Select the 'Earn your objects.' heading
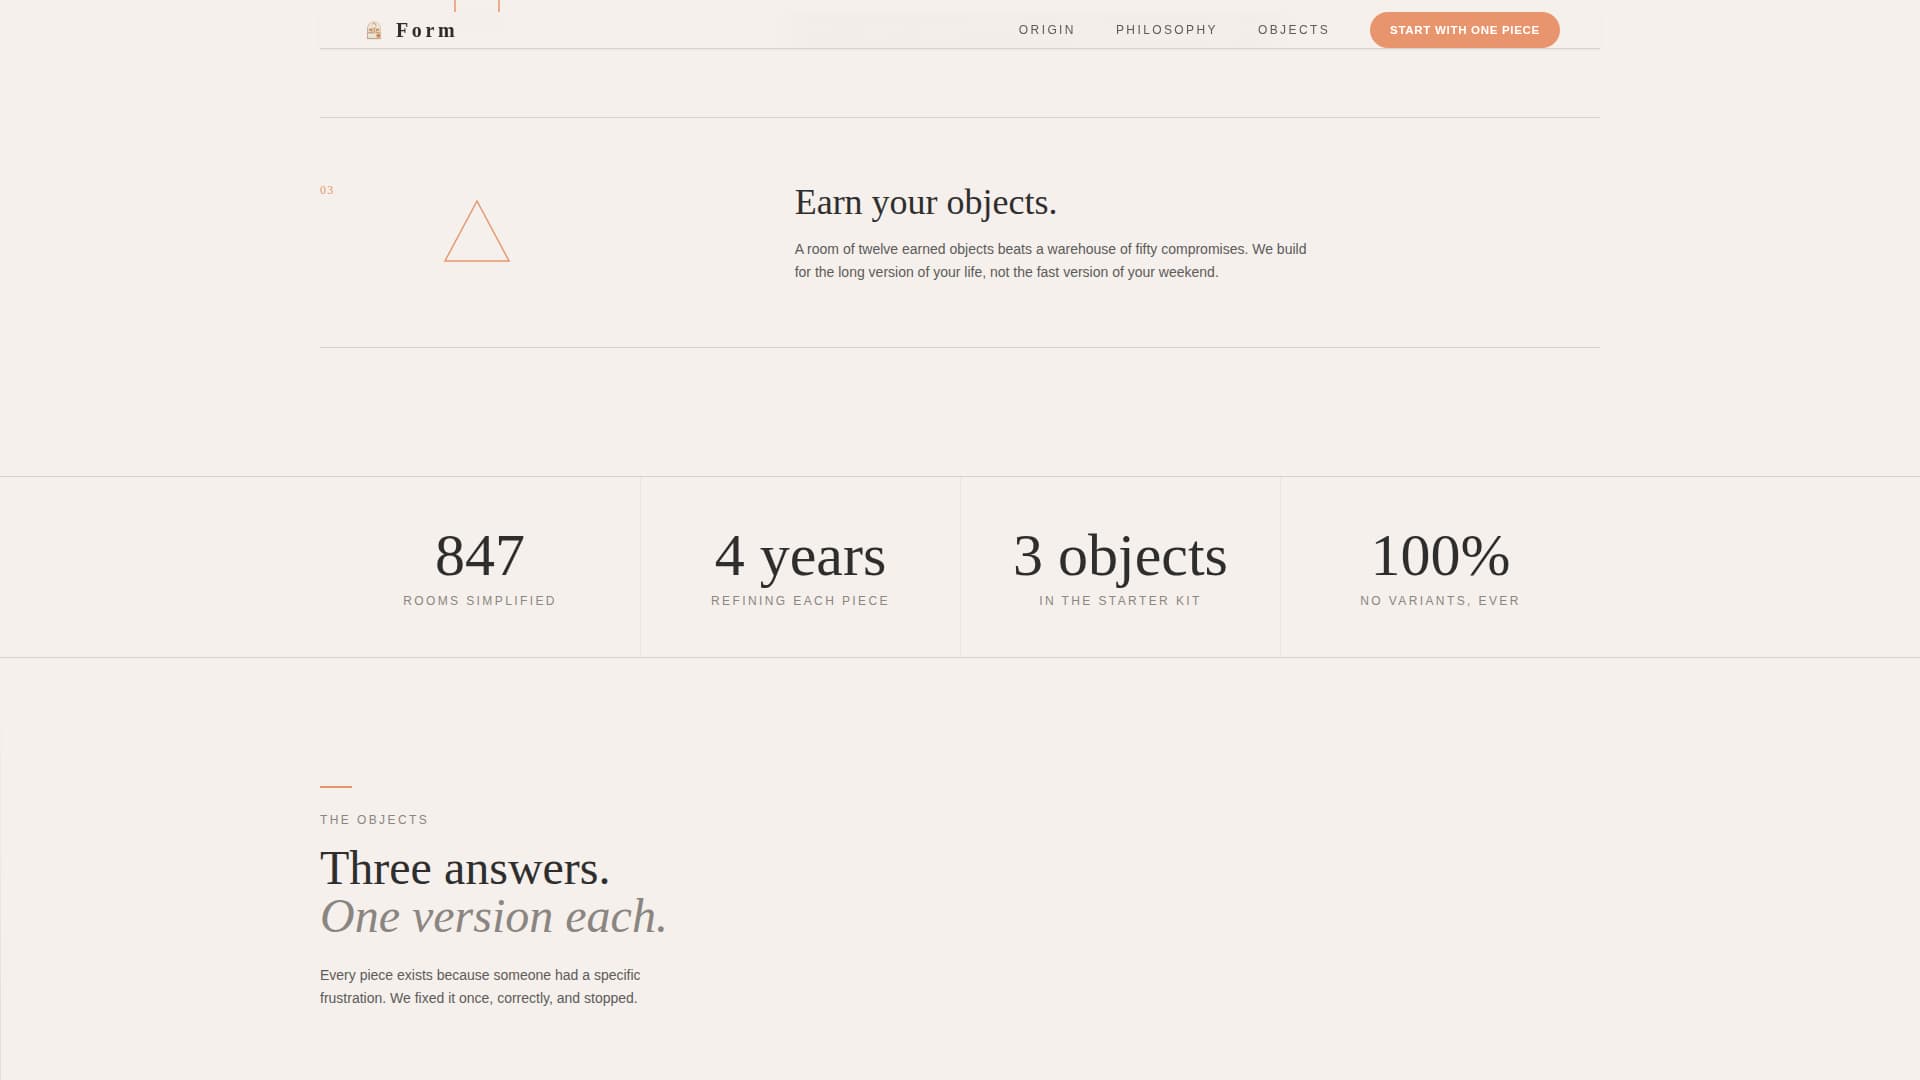Image resolution: width=1920 pixels, height=1080 pixels. (925, 203)
